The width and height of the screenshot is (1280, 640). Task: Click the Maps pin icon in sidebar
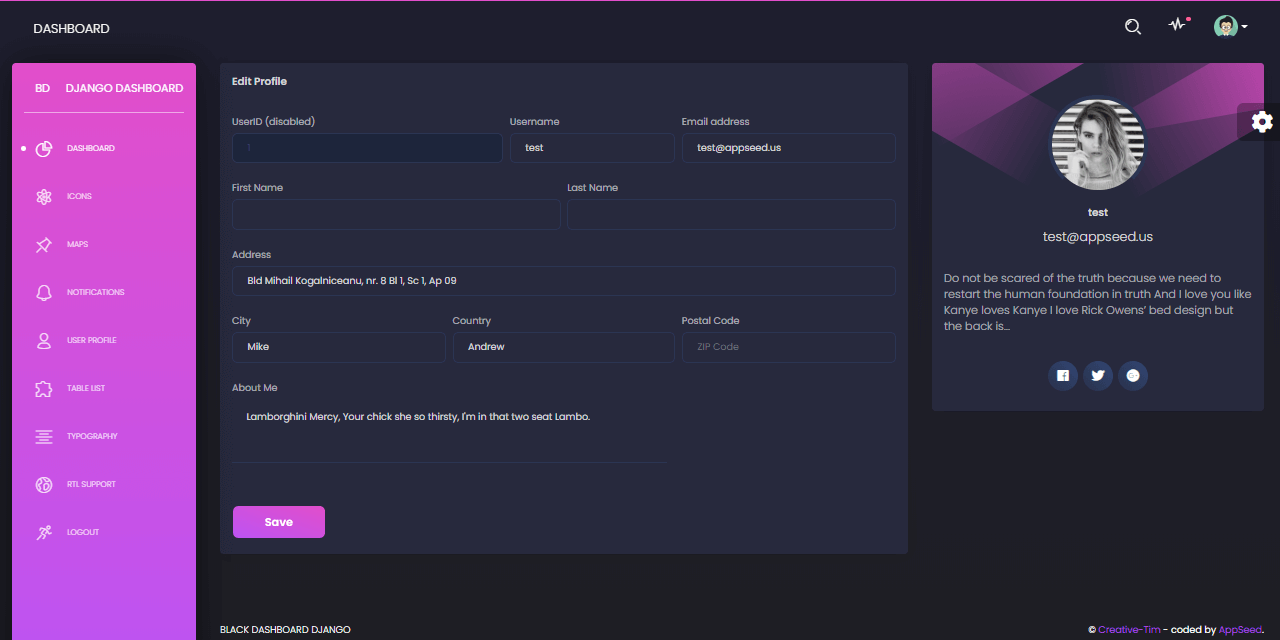coord(44,245)
